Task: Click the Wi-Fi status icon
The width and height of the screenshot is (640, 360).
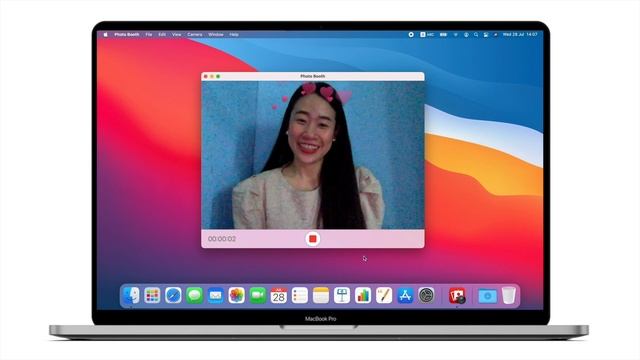Action: coord(456,35)
